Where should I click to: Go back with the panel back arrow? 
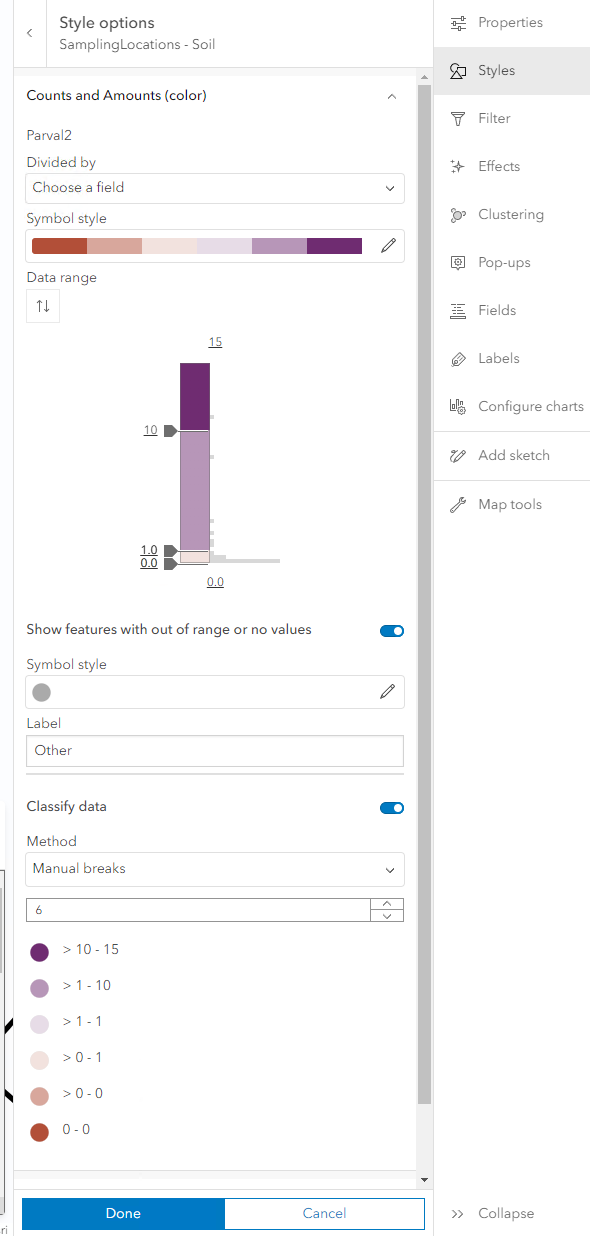29,33
